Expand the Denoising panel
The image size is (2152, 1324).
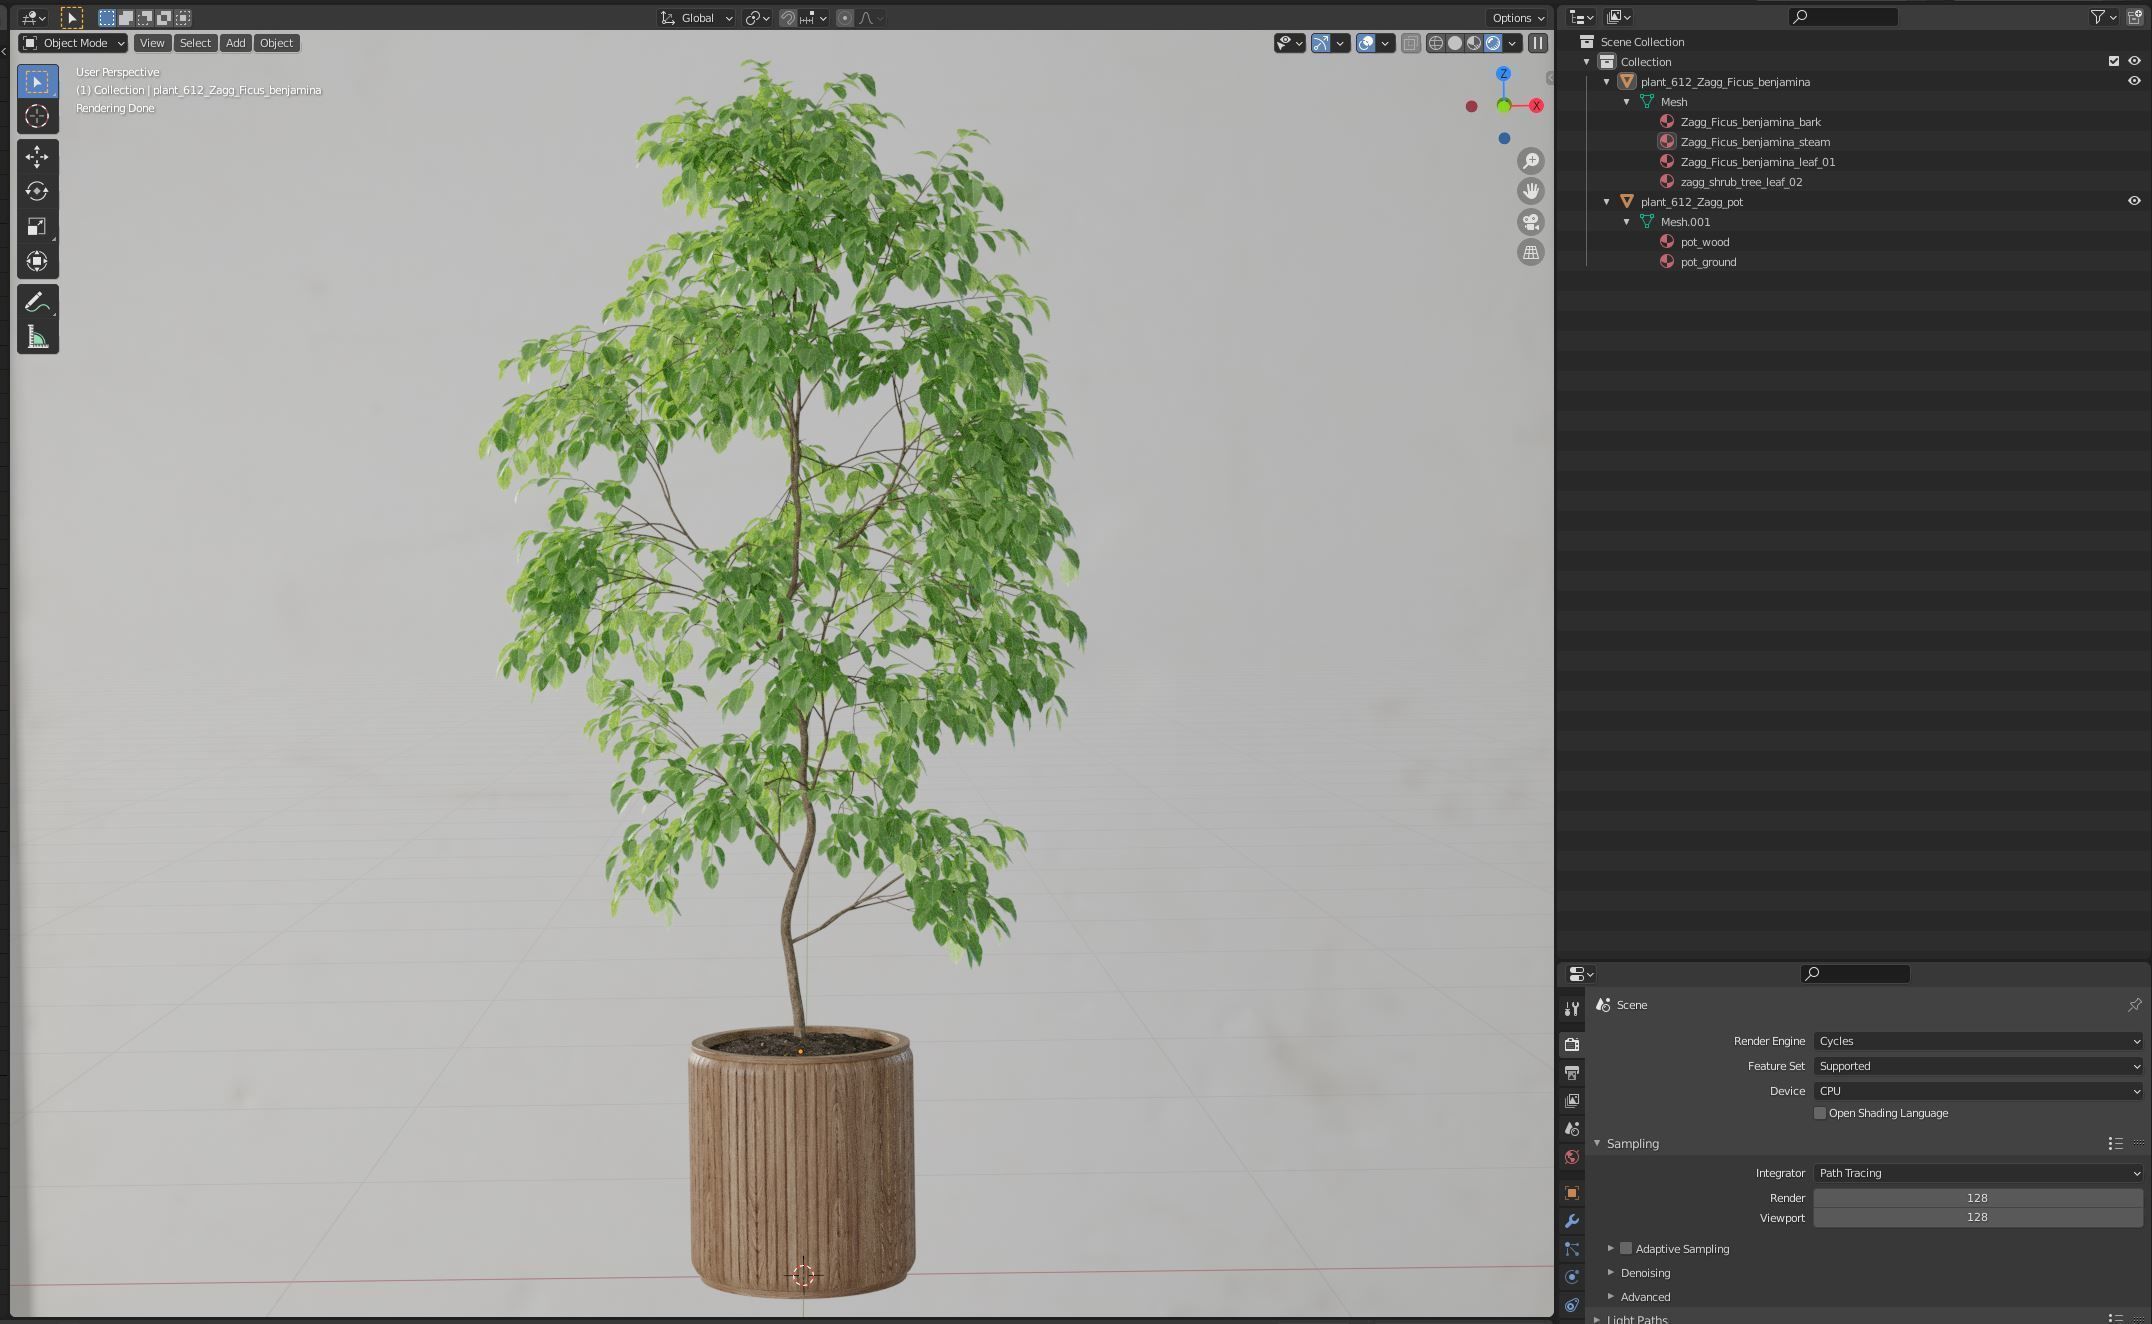[1645, 1273]
